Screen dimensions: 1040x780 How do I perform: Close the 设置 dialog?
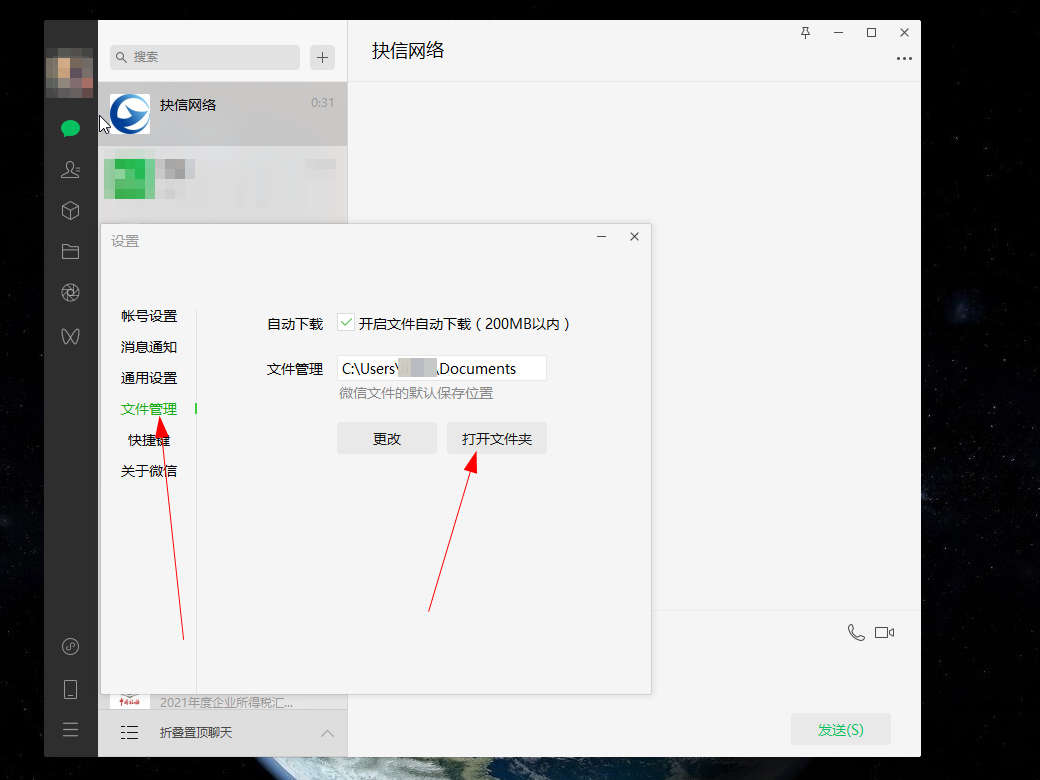pos(634,237)
